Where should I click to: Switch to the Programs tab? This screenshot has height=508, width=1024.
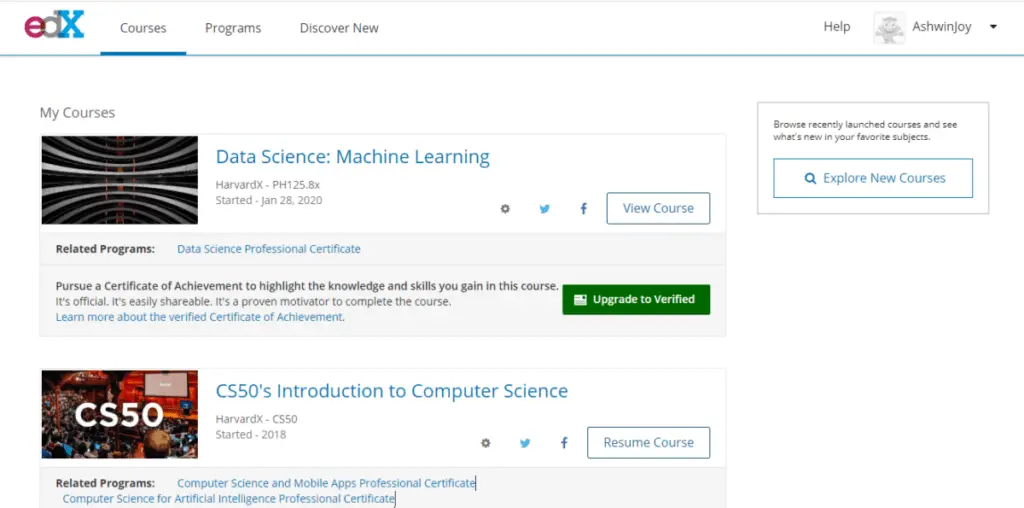coord(233,28)
